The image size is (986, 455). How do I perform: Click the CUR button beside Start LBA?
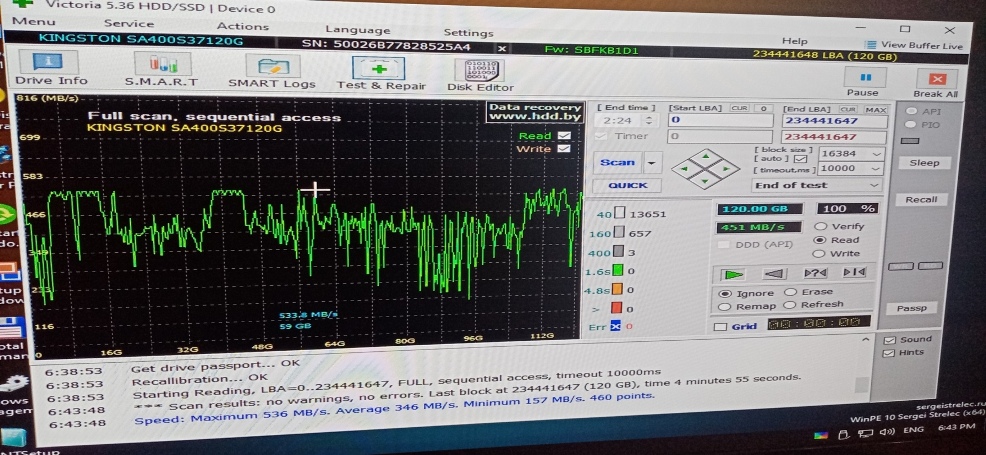click(738, 108)
